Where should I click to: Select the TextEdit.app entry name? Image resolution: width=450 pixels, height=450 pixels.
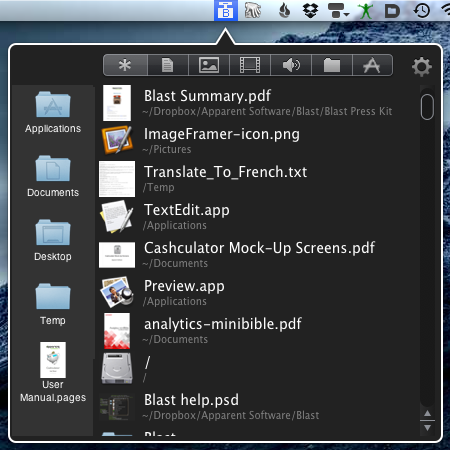click(x=187, y=210)
